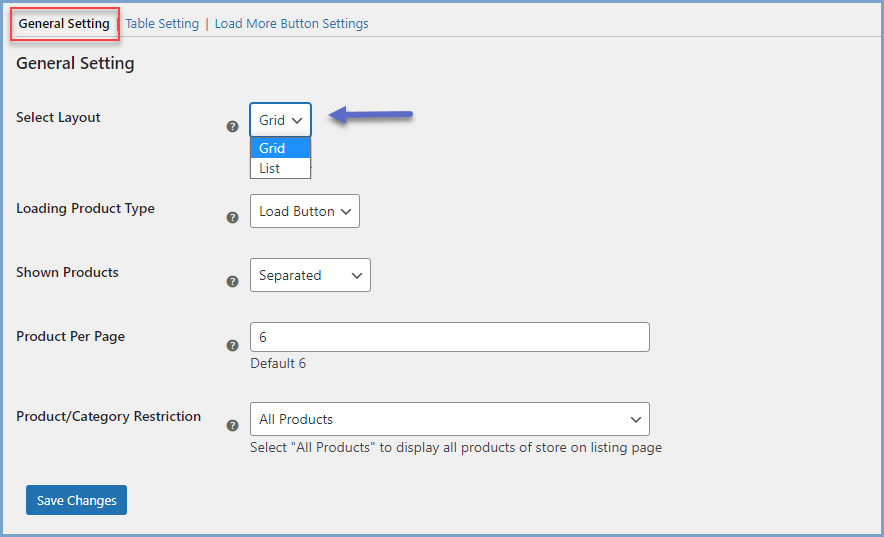Click the Loading Product Type label
The width and height of the screenshot is (884, 537).
click(85, 209)
